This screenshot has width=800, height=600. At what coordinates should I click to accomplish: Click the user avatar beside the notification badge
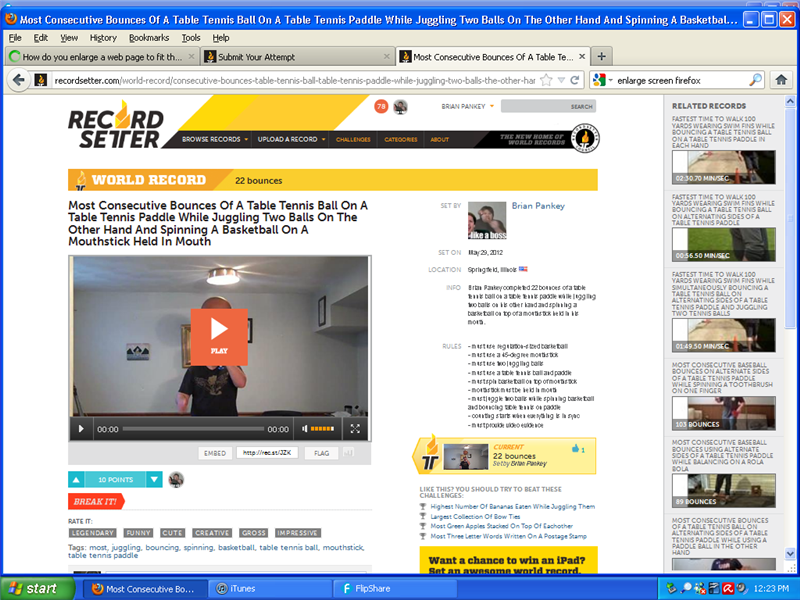[401, 107]
